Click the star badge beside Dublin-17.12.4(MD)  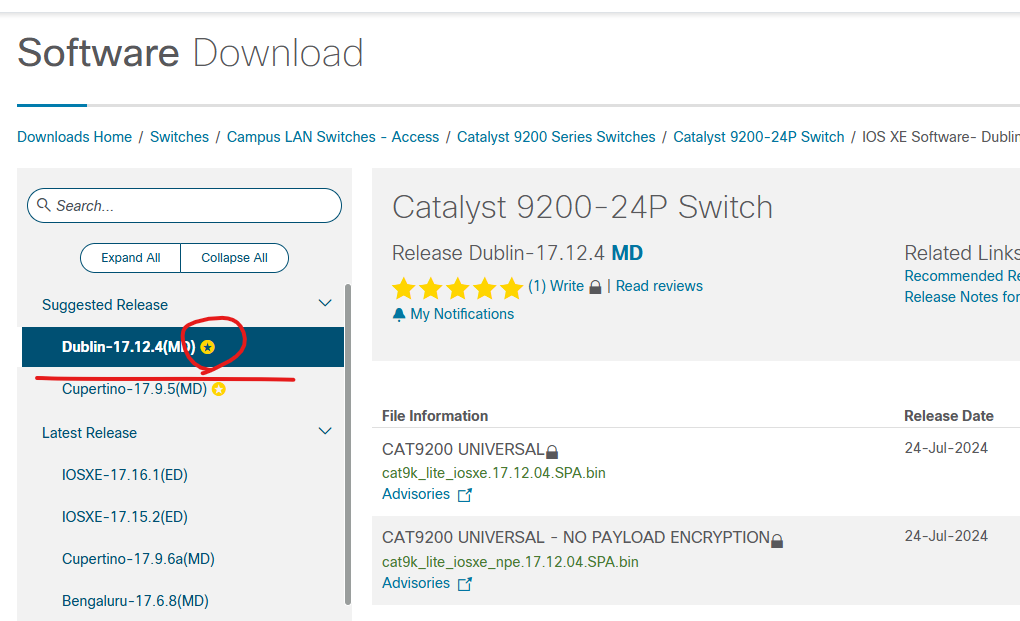[x=208, y=347]
